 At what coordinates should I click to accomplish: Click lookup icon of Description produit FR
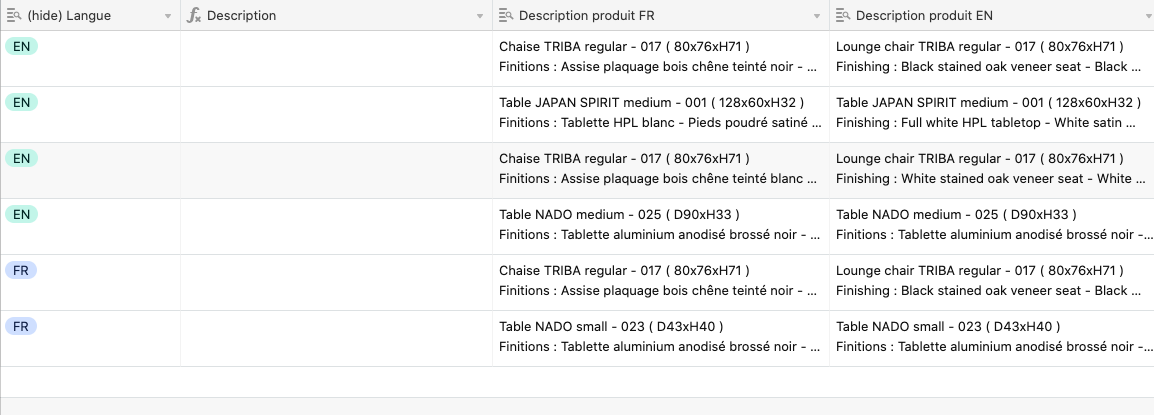(507, 16)
